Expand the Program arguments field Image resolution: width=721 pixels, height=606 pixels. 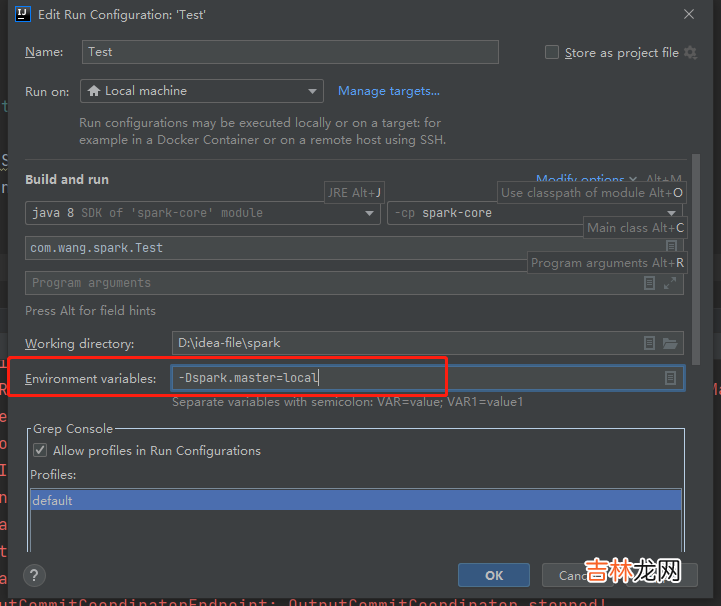tap(670, 283)
